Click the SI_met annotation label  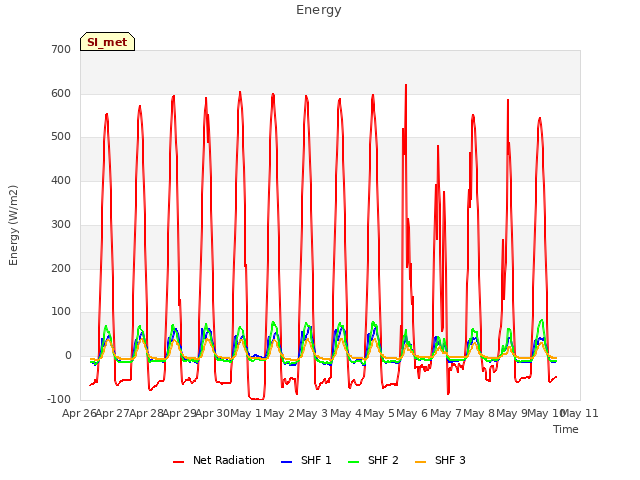[x=107, y=42]
